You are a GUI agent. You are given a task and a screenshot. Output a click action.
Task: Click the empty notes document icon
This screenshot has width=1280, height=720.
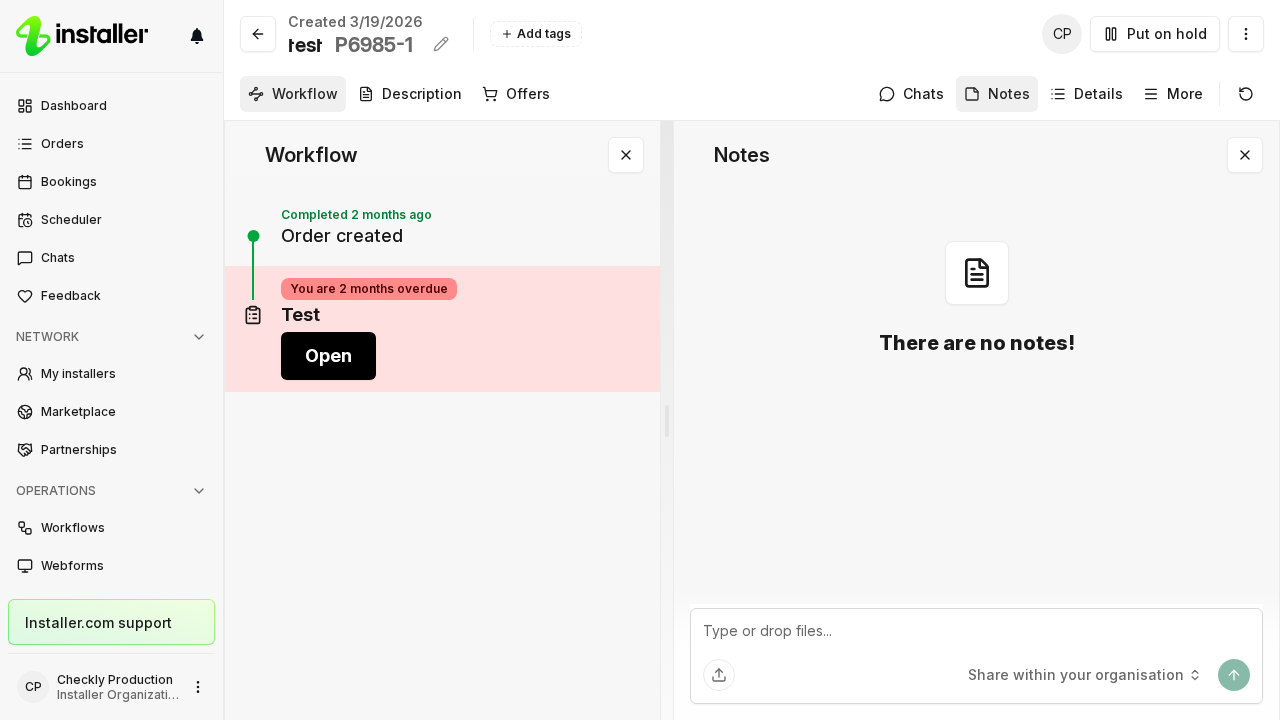click(x=977, y=273)
